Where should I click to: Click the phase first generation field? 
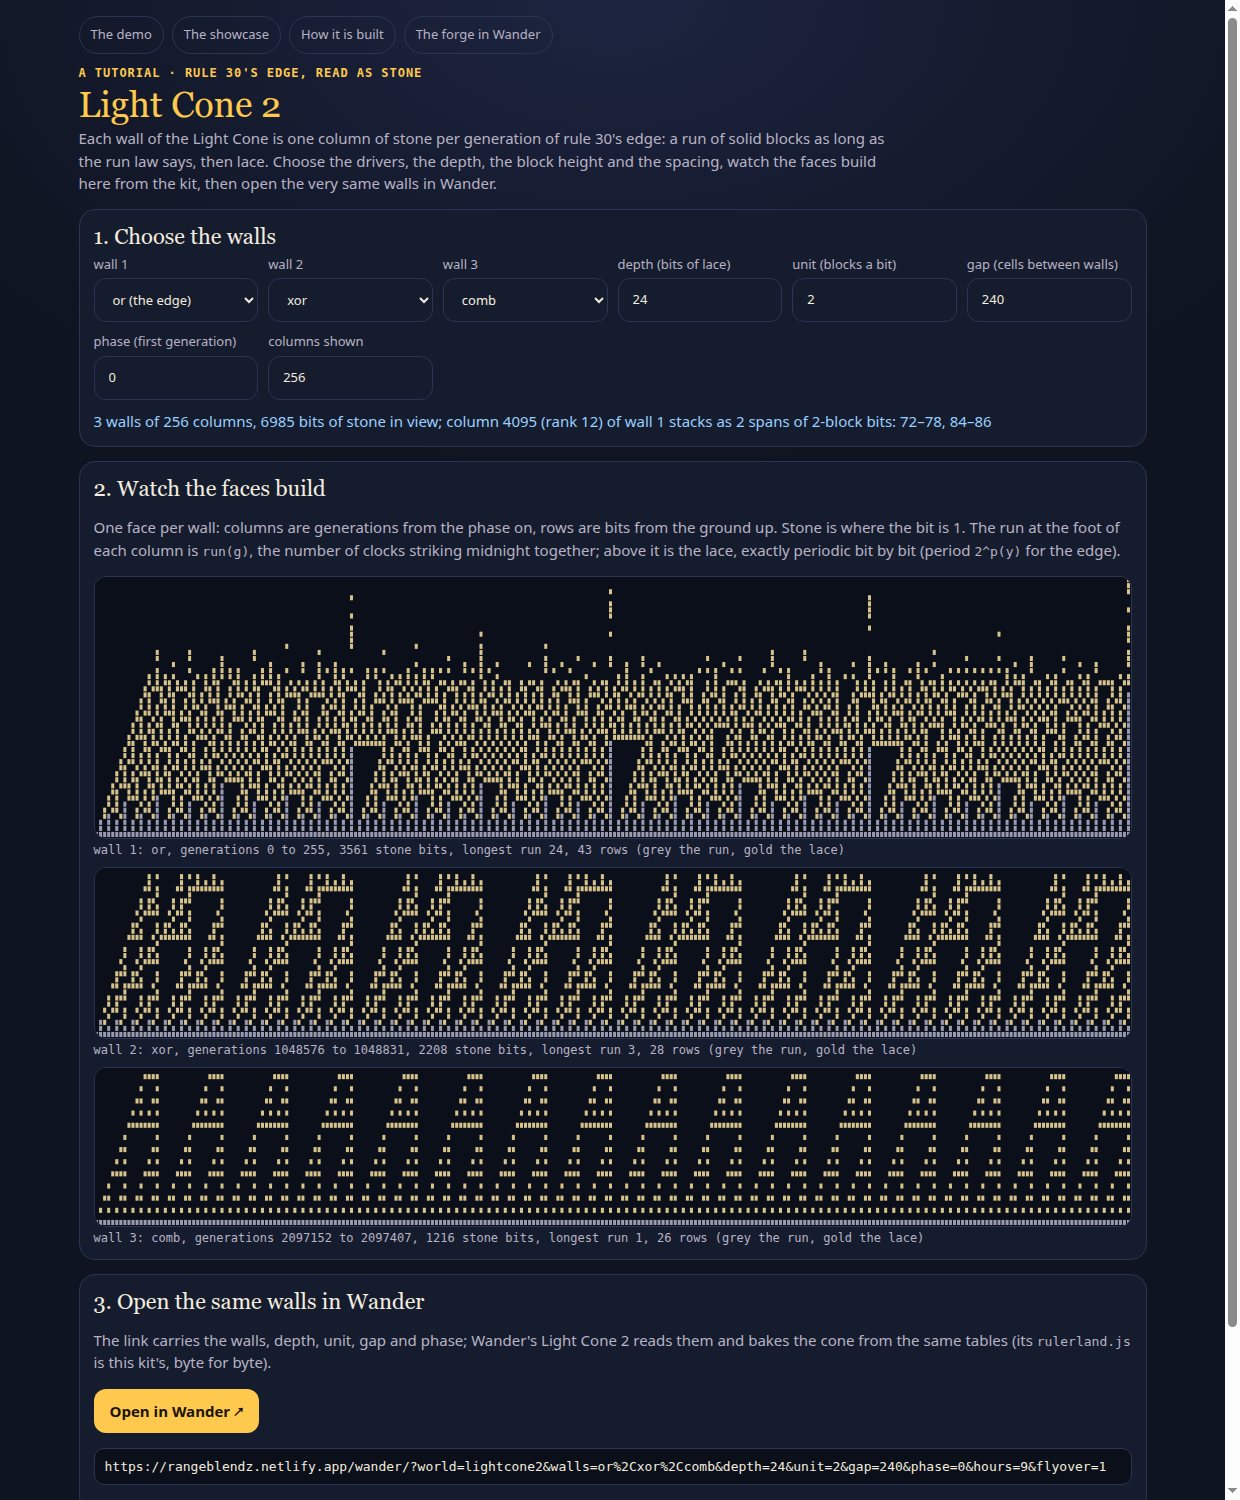pos(175,378)
